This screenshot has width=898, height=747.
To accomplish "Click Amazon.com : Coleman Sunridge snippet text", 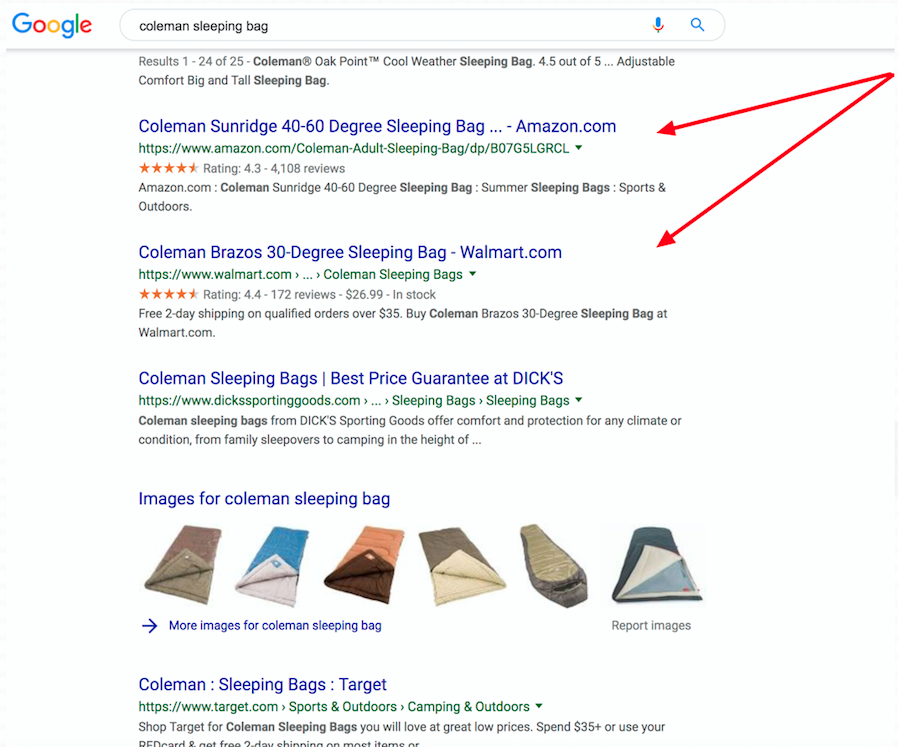I will (402, 197).
